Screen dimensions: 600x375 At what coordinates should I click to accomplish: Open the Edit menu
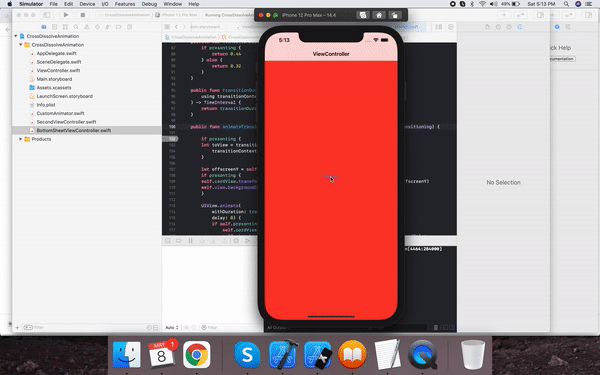(x=68, y=4)
